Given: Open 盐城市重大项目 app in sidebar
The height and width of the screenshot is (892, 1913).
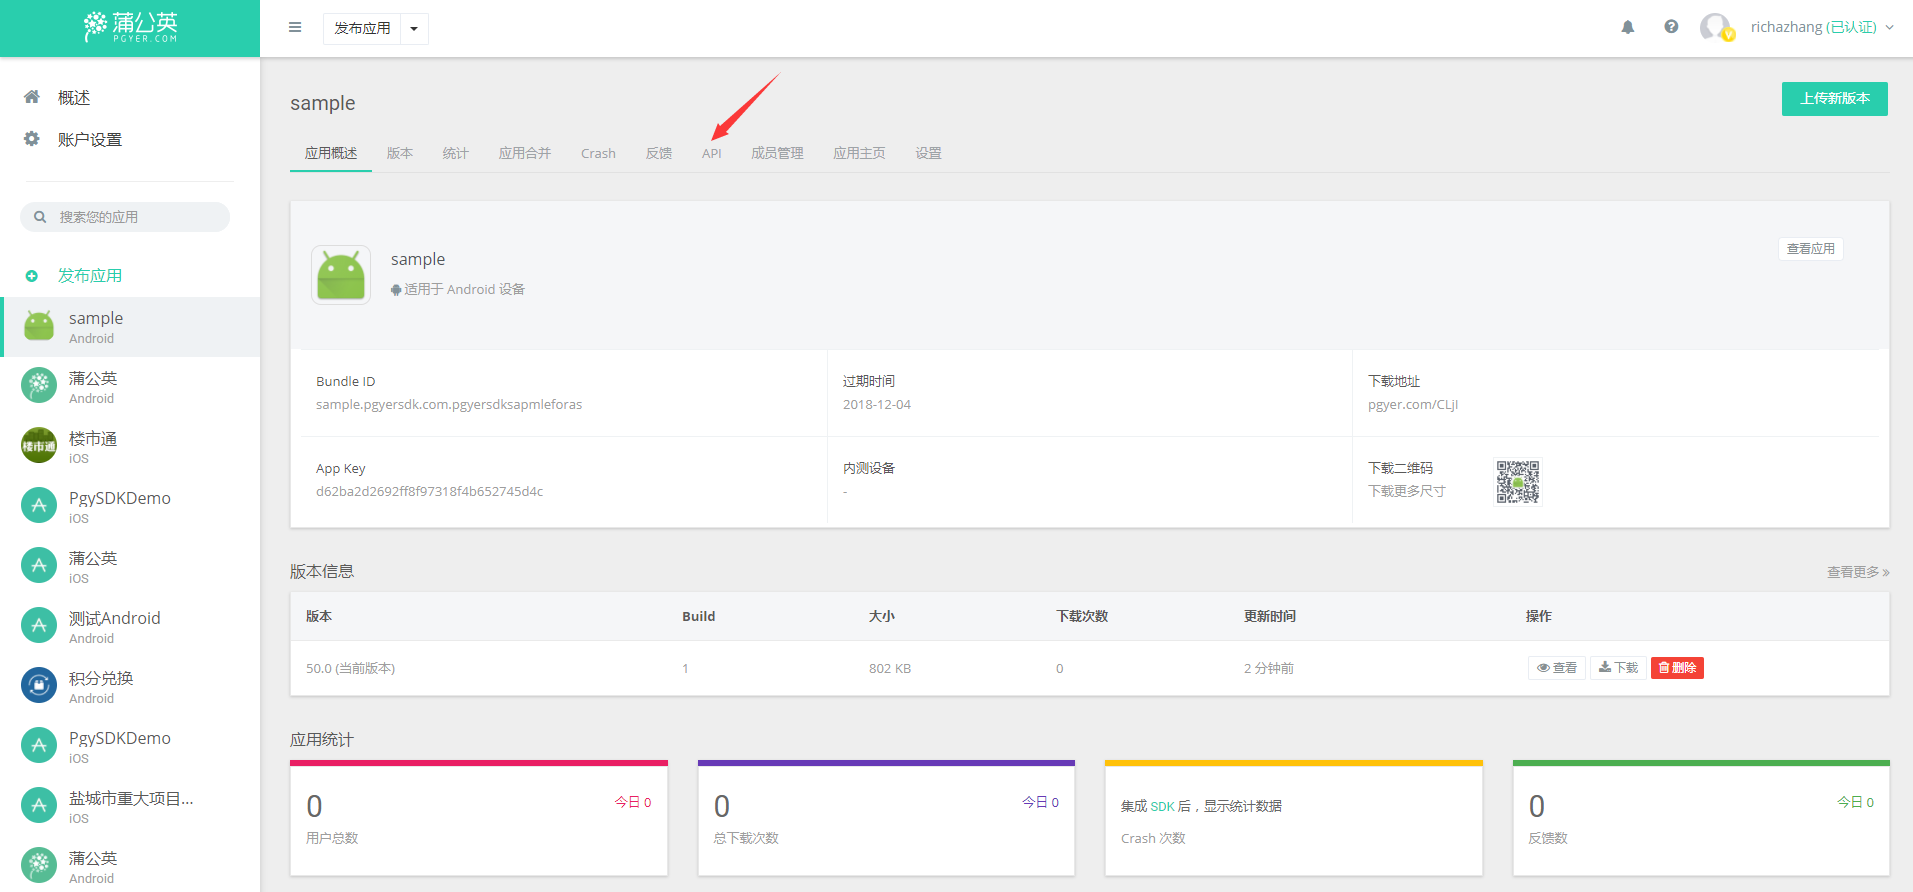Looking at the screenshot, I should (130, 807).
